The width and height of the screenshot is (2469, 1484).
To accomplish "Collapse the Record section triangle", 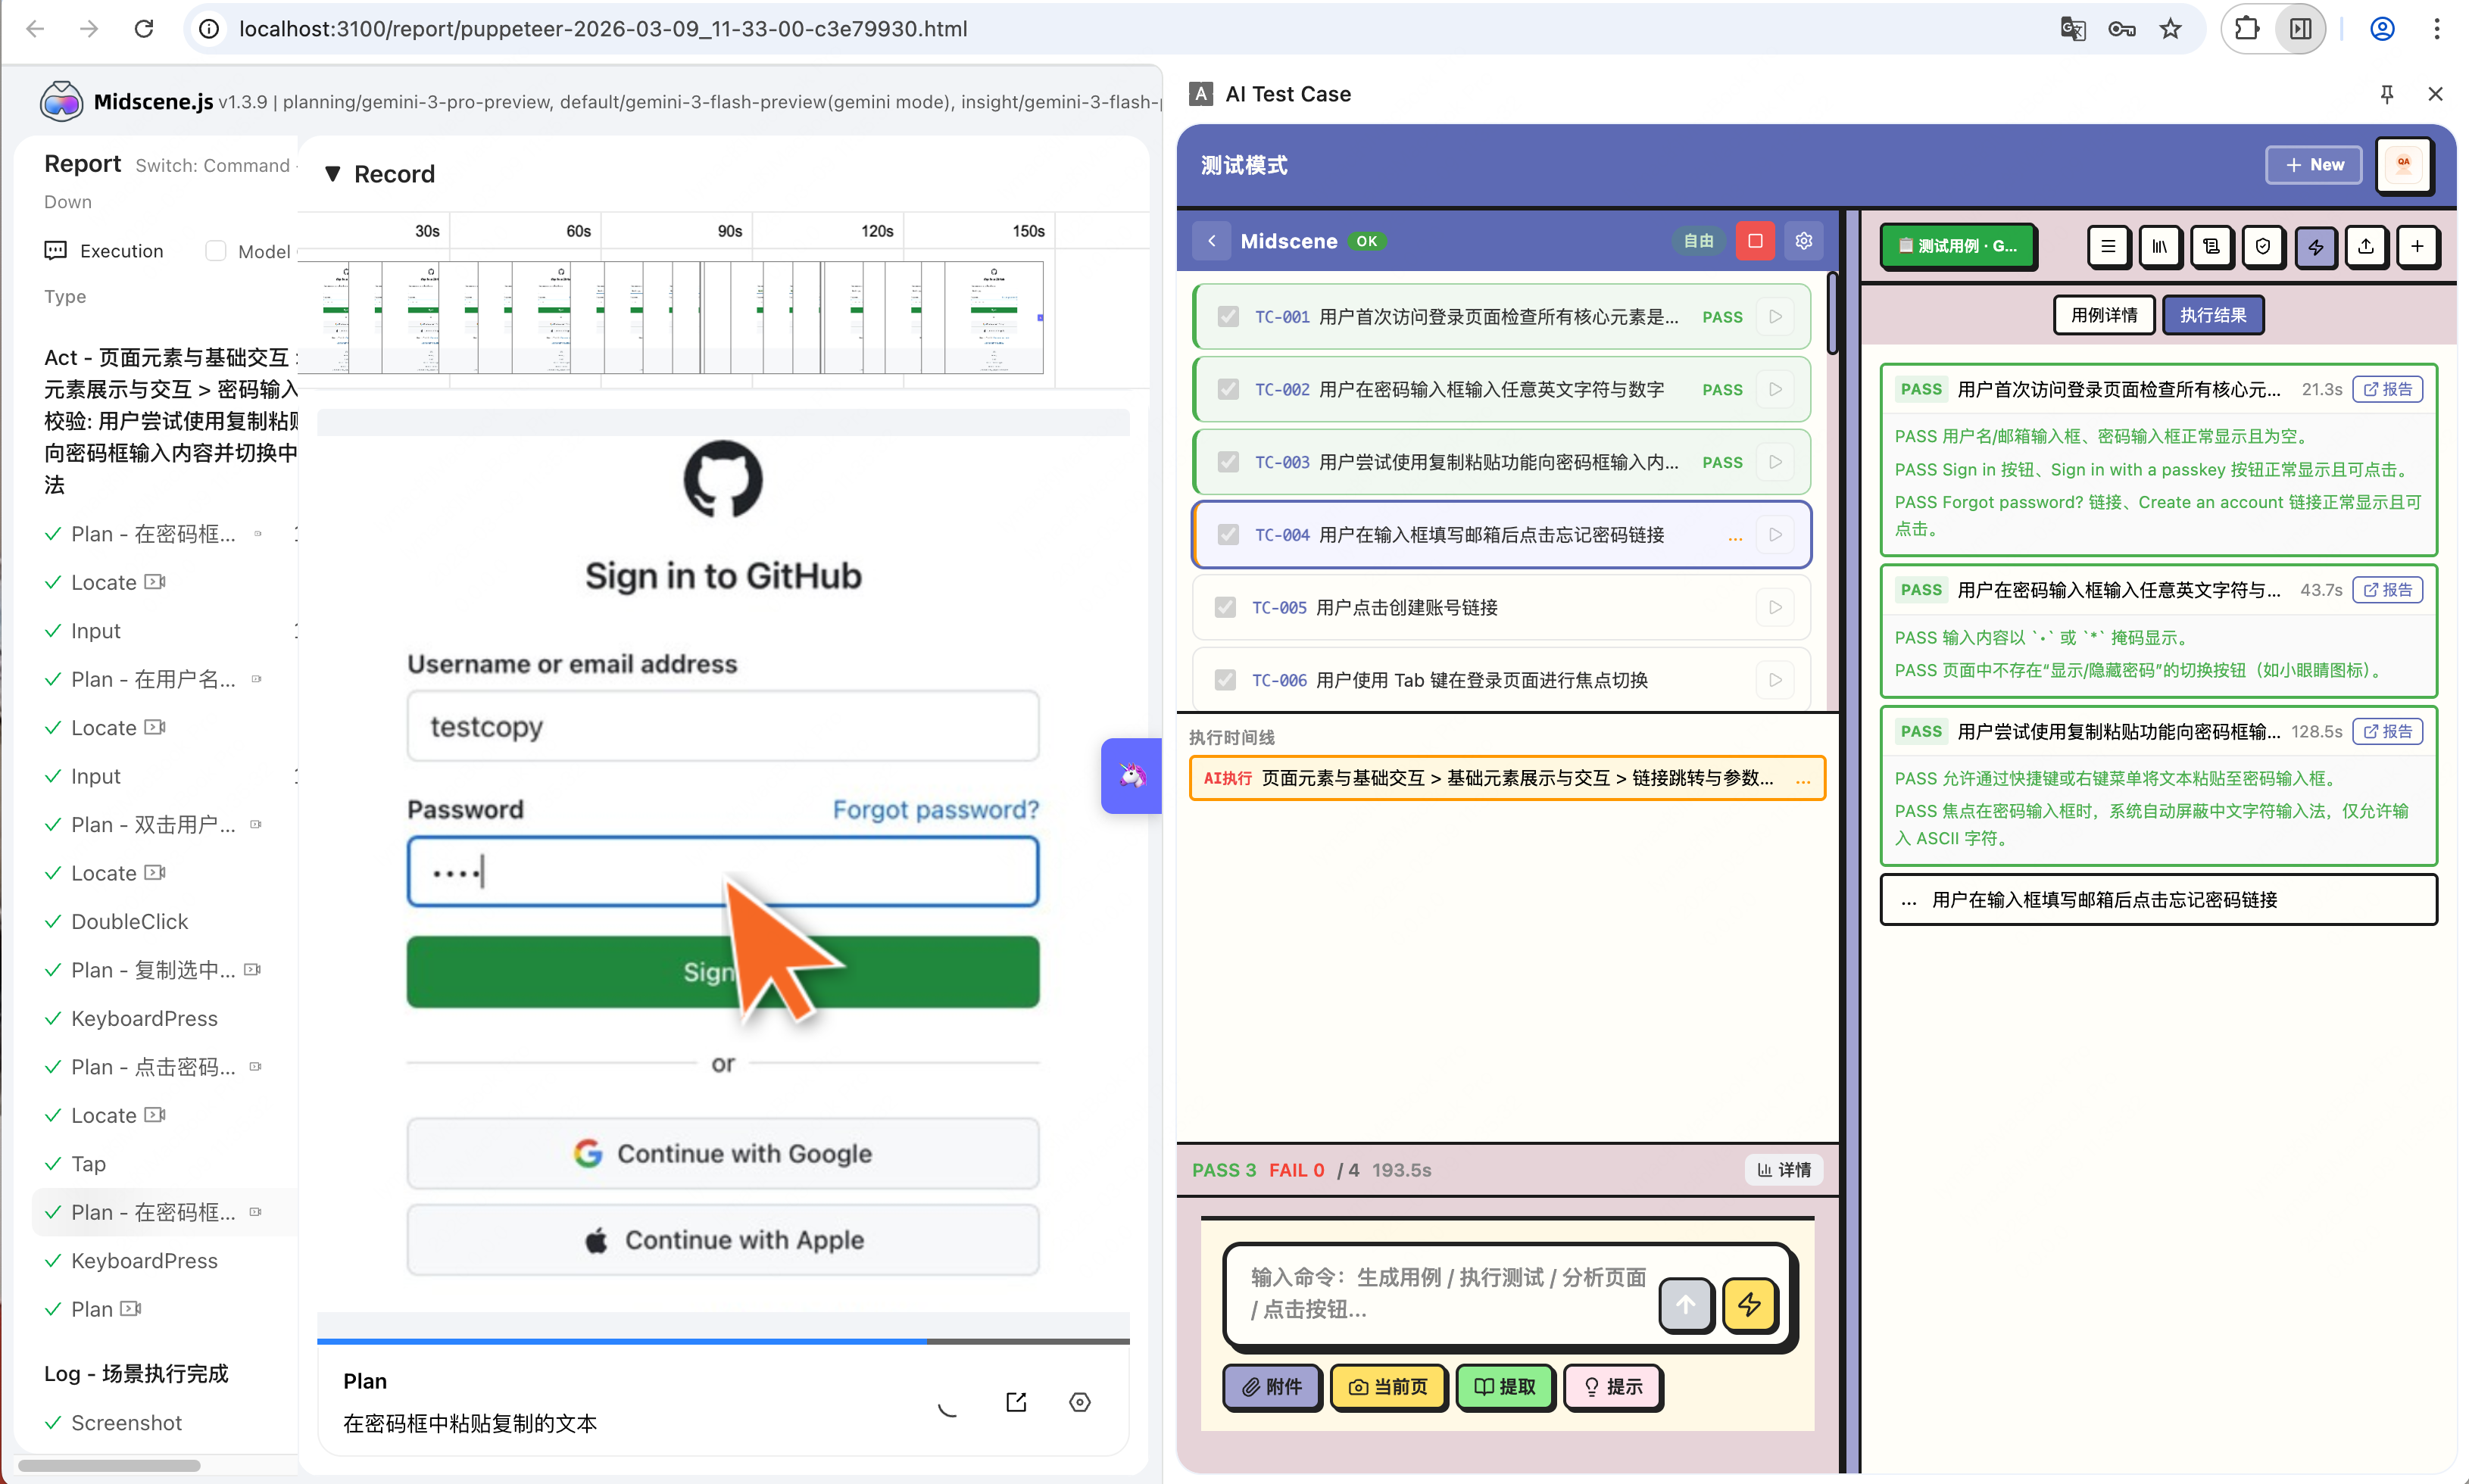I will pos(333,174).
